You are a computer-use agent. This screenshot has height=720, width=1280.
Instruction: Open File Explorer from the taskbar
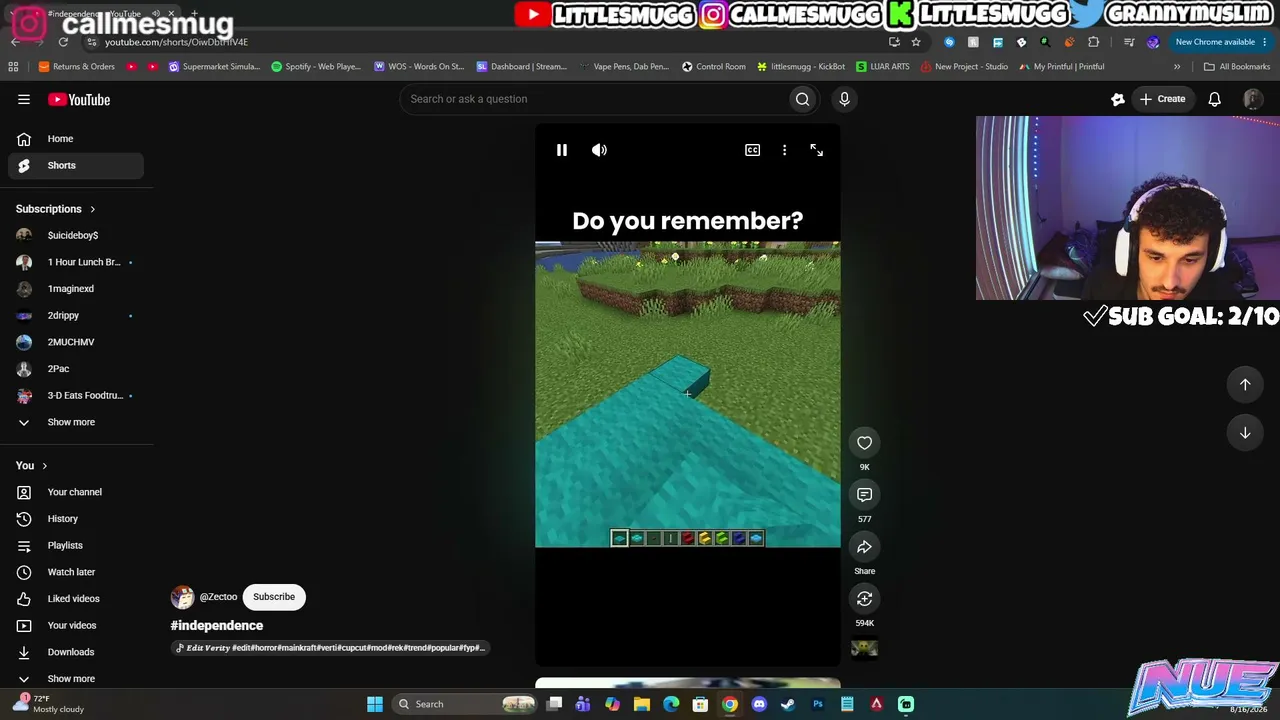[x=642, y=704]
